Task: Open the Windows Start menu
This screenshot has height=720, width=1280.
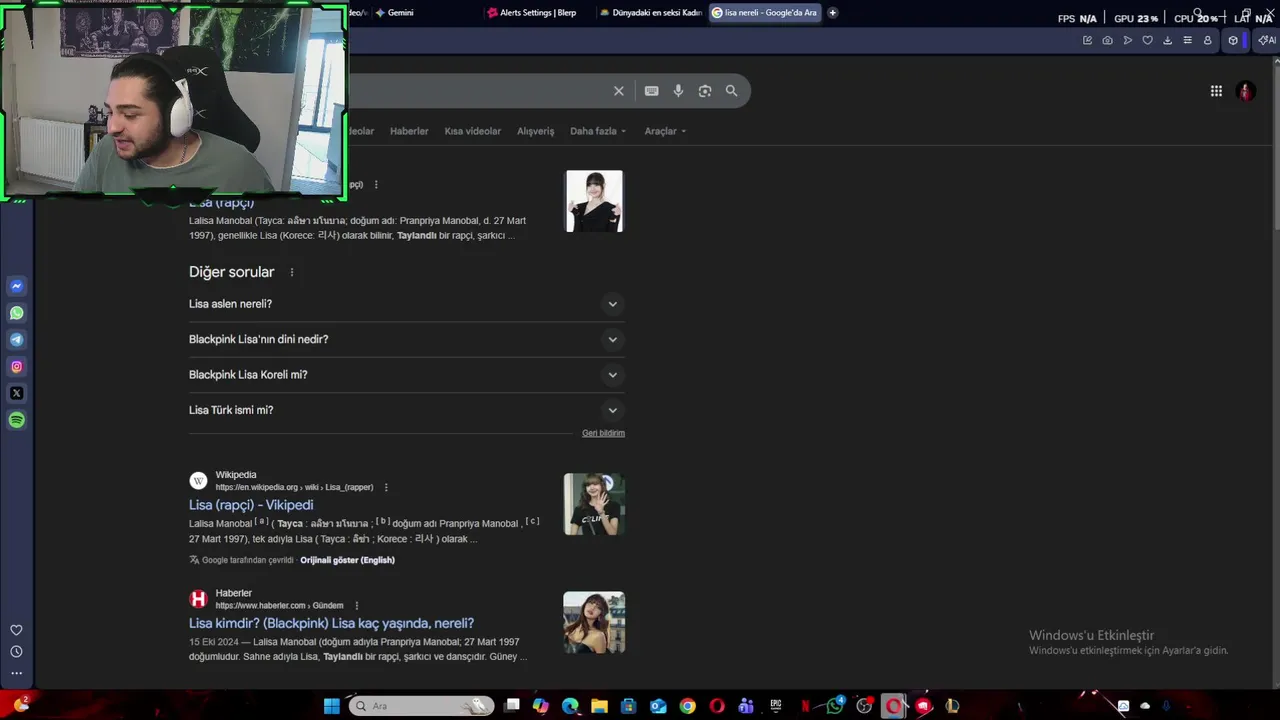Action: pos(331,706)
